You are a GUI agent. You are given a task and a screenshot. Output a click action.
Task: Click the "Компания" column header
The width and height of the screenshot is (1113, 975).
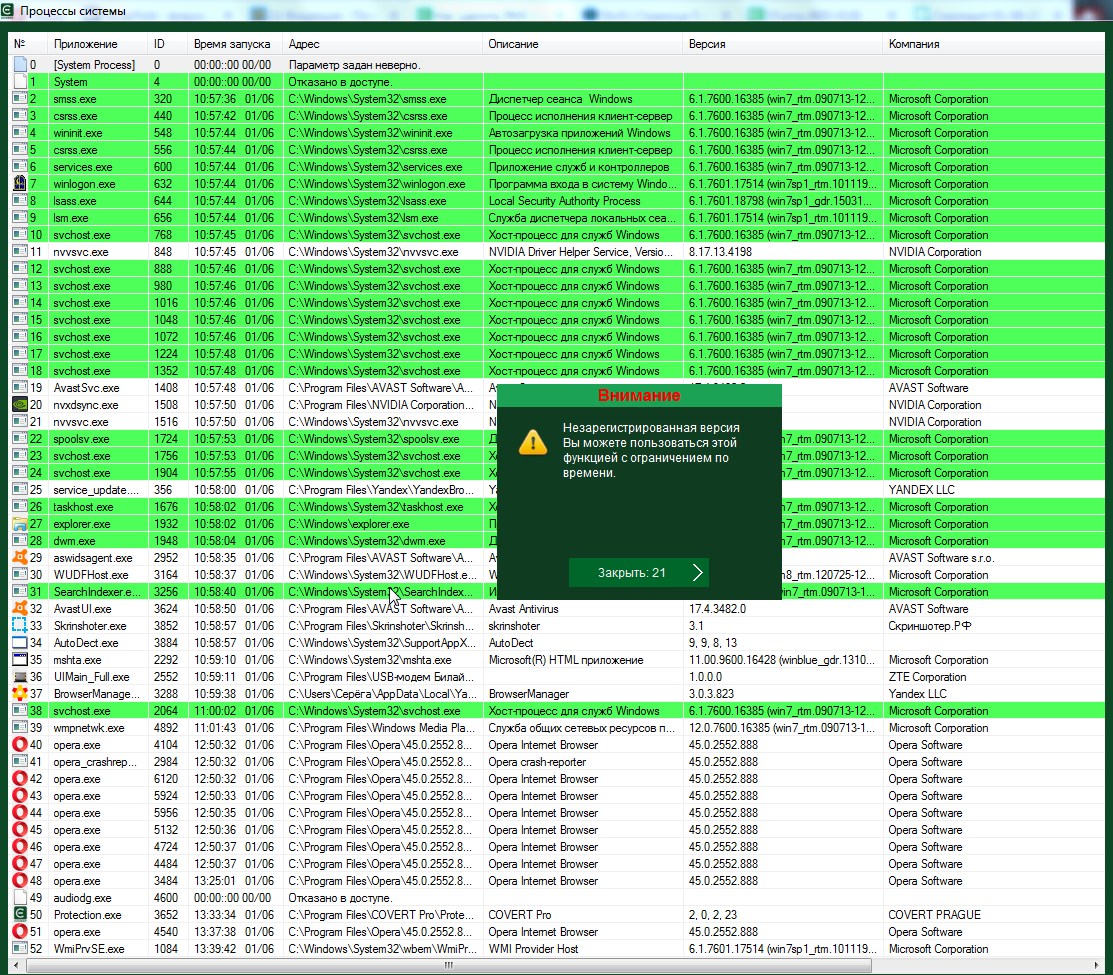(x=914, y=44)
